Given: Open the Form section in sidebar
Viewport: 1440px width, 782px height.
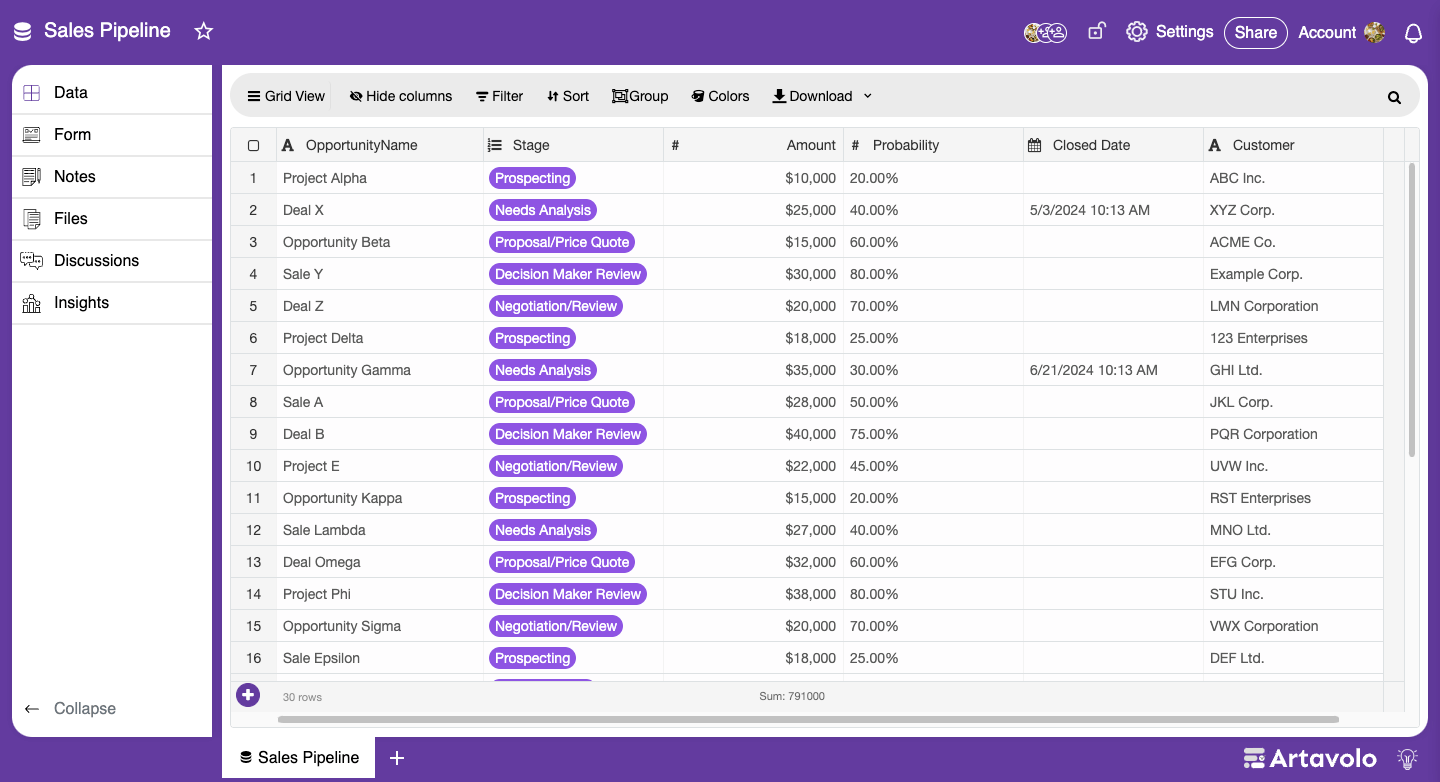Looking at the screenshot, I should (112, 134).
